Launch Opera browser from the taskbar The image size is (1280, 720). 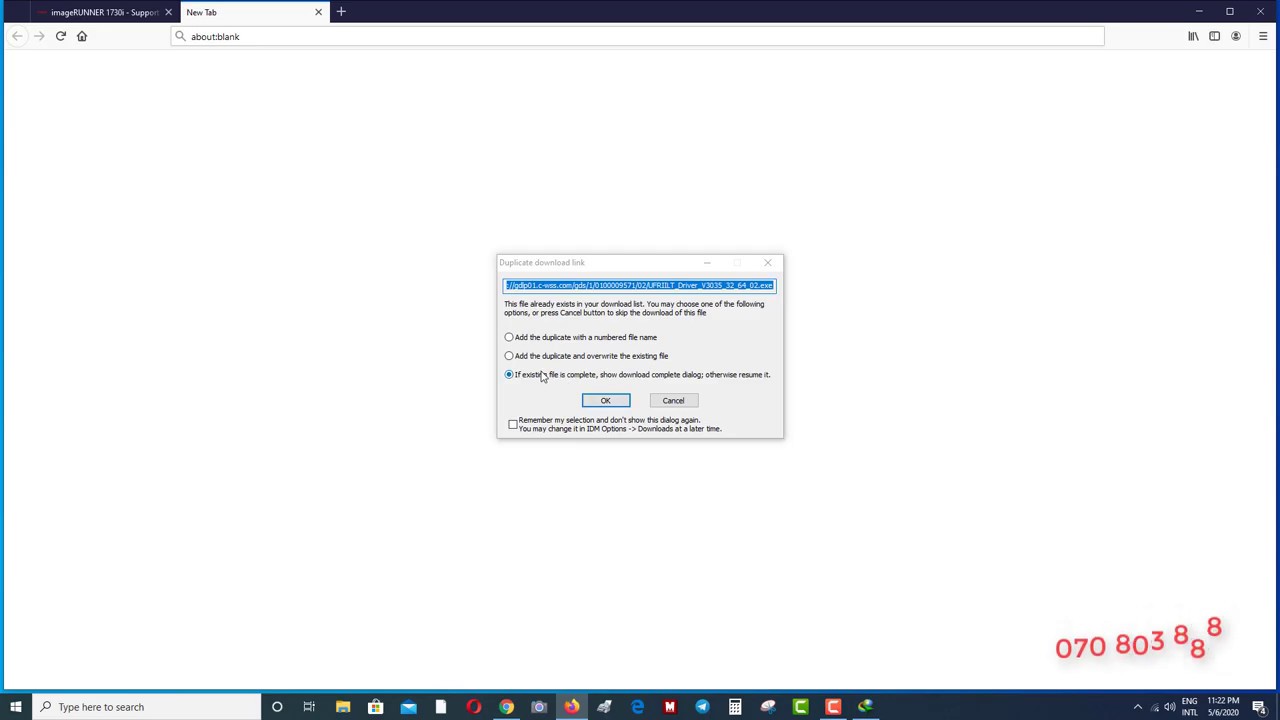(474, 707)
